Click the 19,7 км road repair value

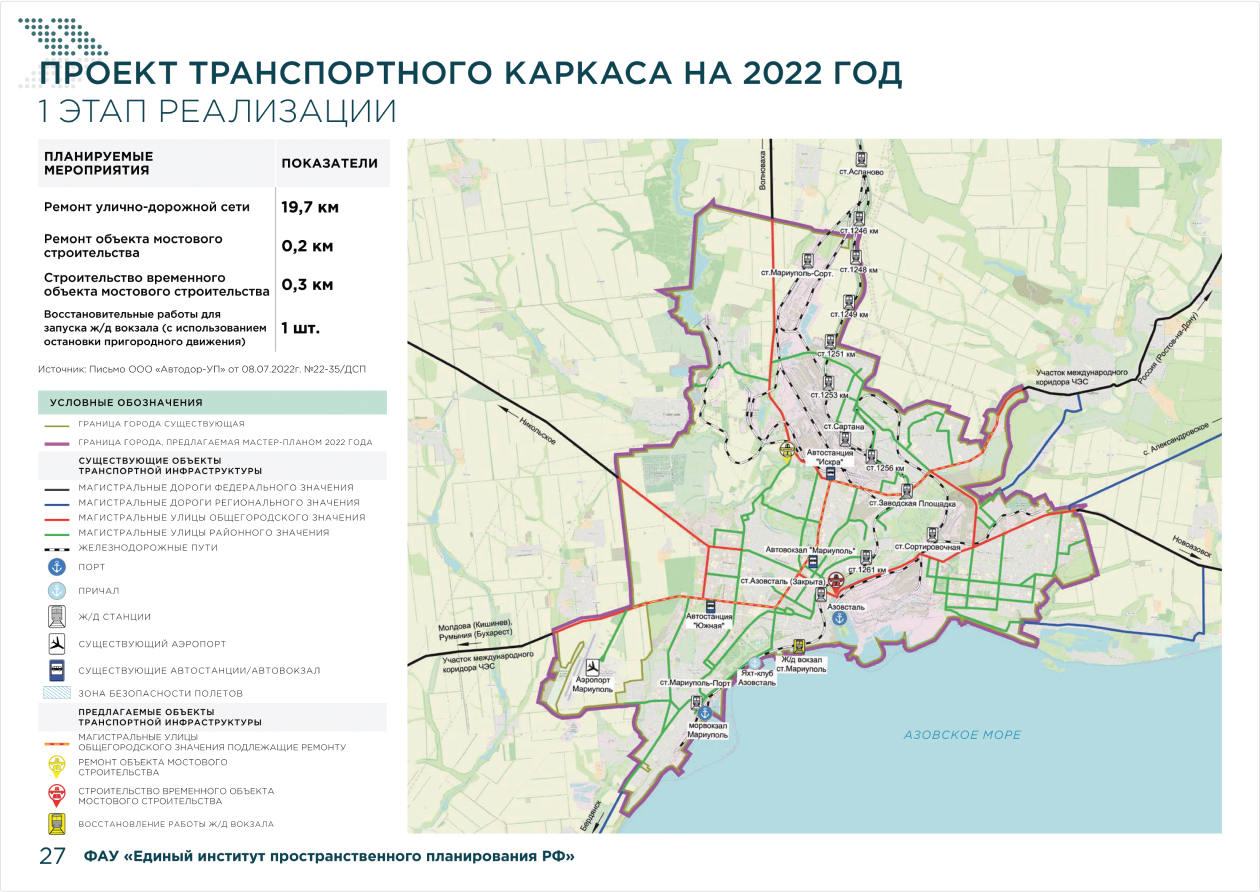pos(310,208)
